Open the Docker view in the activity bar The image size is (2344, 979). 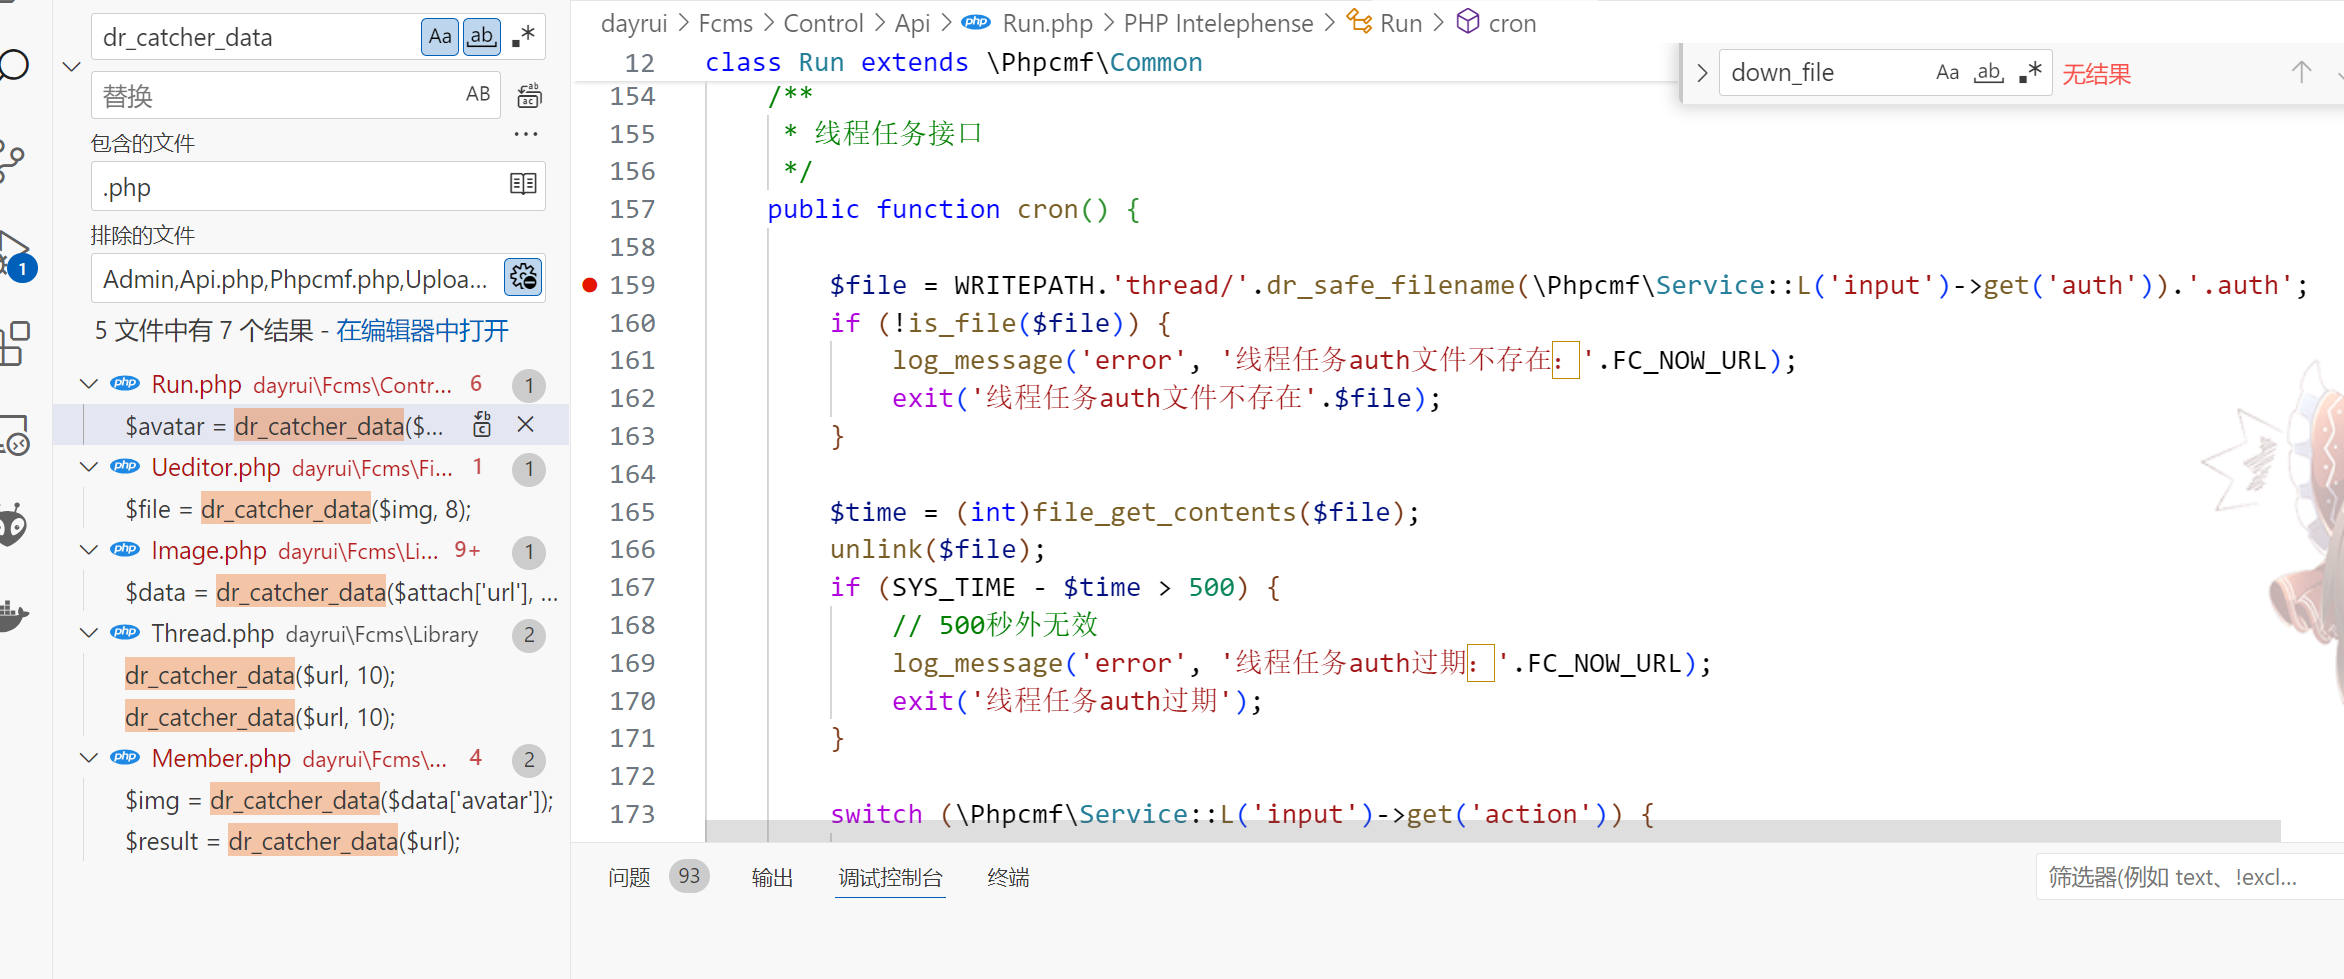coord(13,614)
